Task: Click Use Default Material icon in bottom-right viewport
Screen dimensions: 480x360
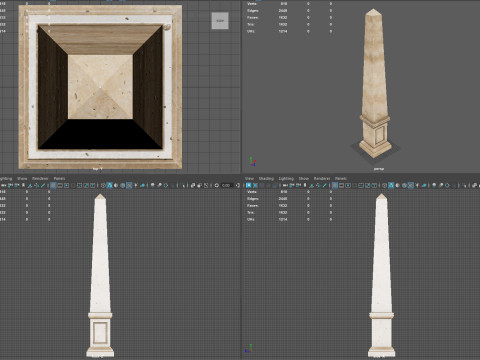Action: 397,185
